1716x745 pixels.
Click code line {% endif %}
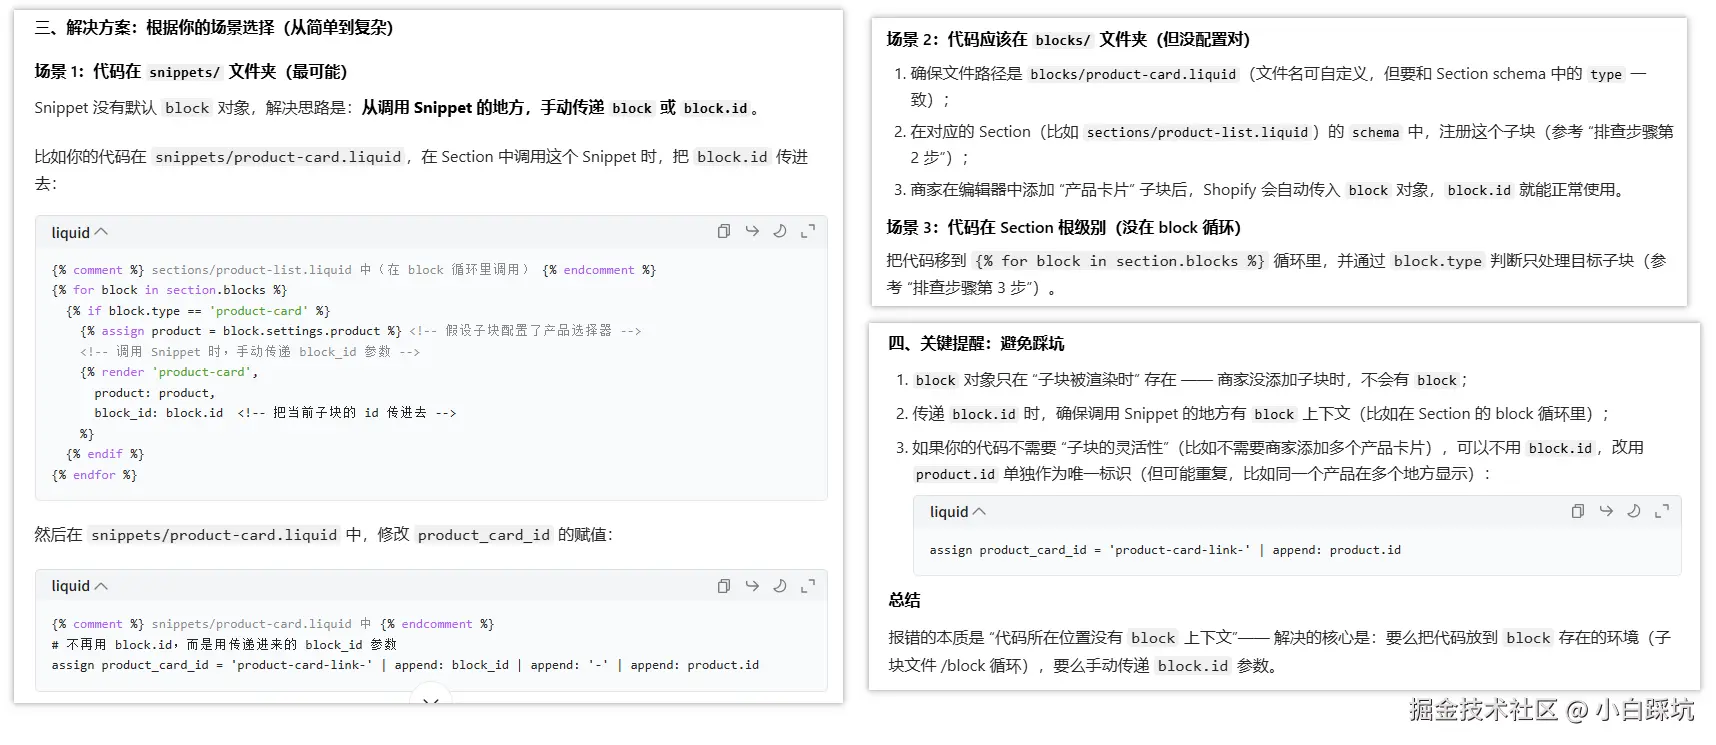click(105, 454)
